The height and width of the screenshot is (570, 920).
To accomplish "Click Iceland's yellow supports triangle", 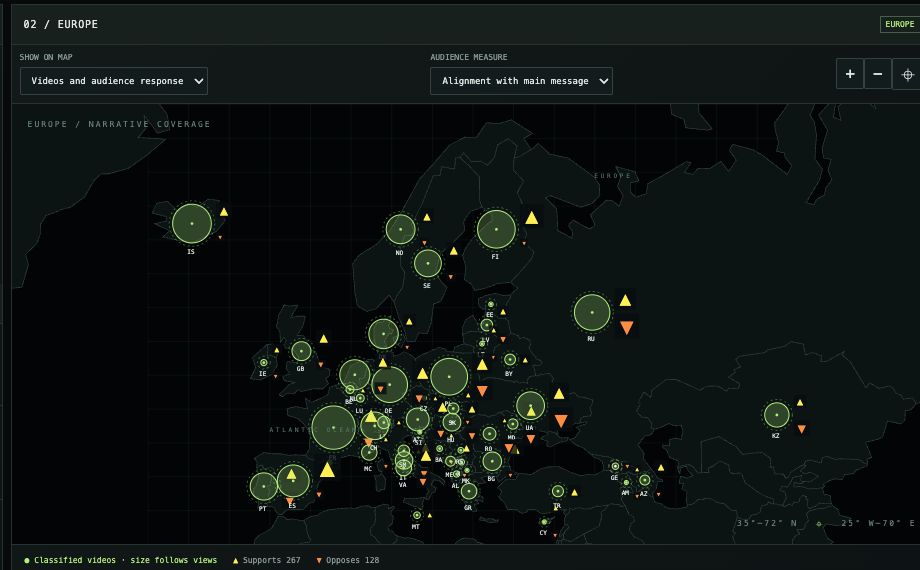I will (x=224, y=212).
